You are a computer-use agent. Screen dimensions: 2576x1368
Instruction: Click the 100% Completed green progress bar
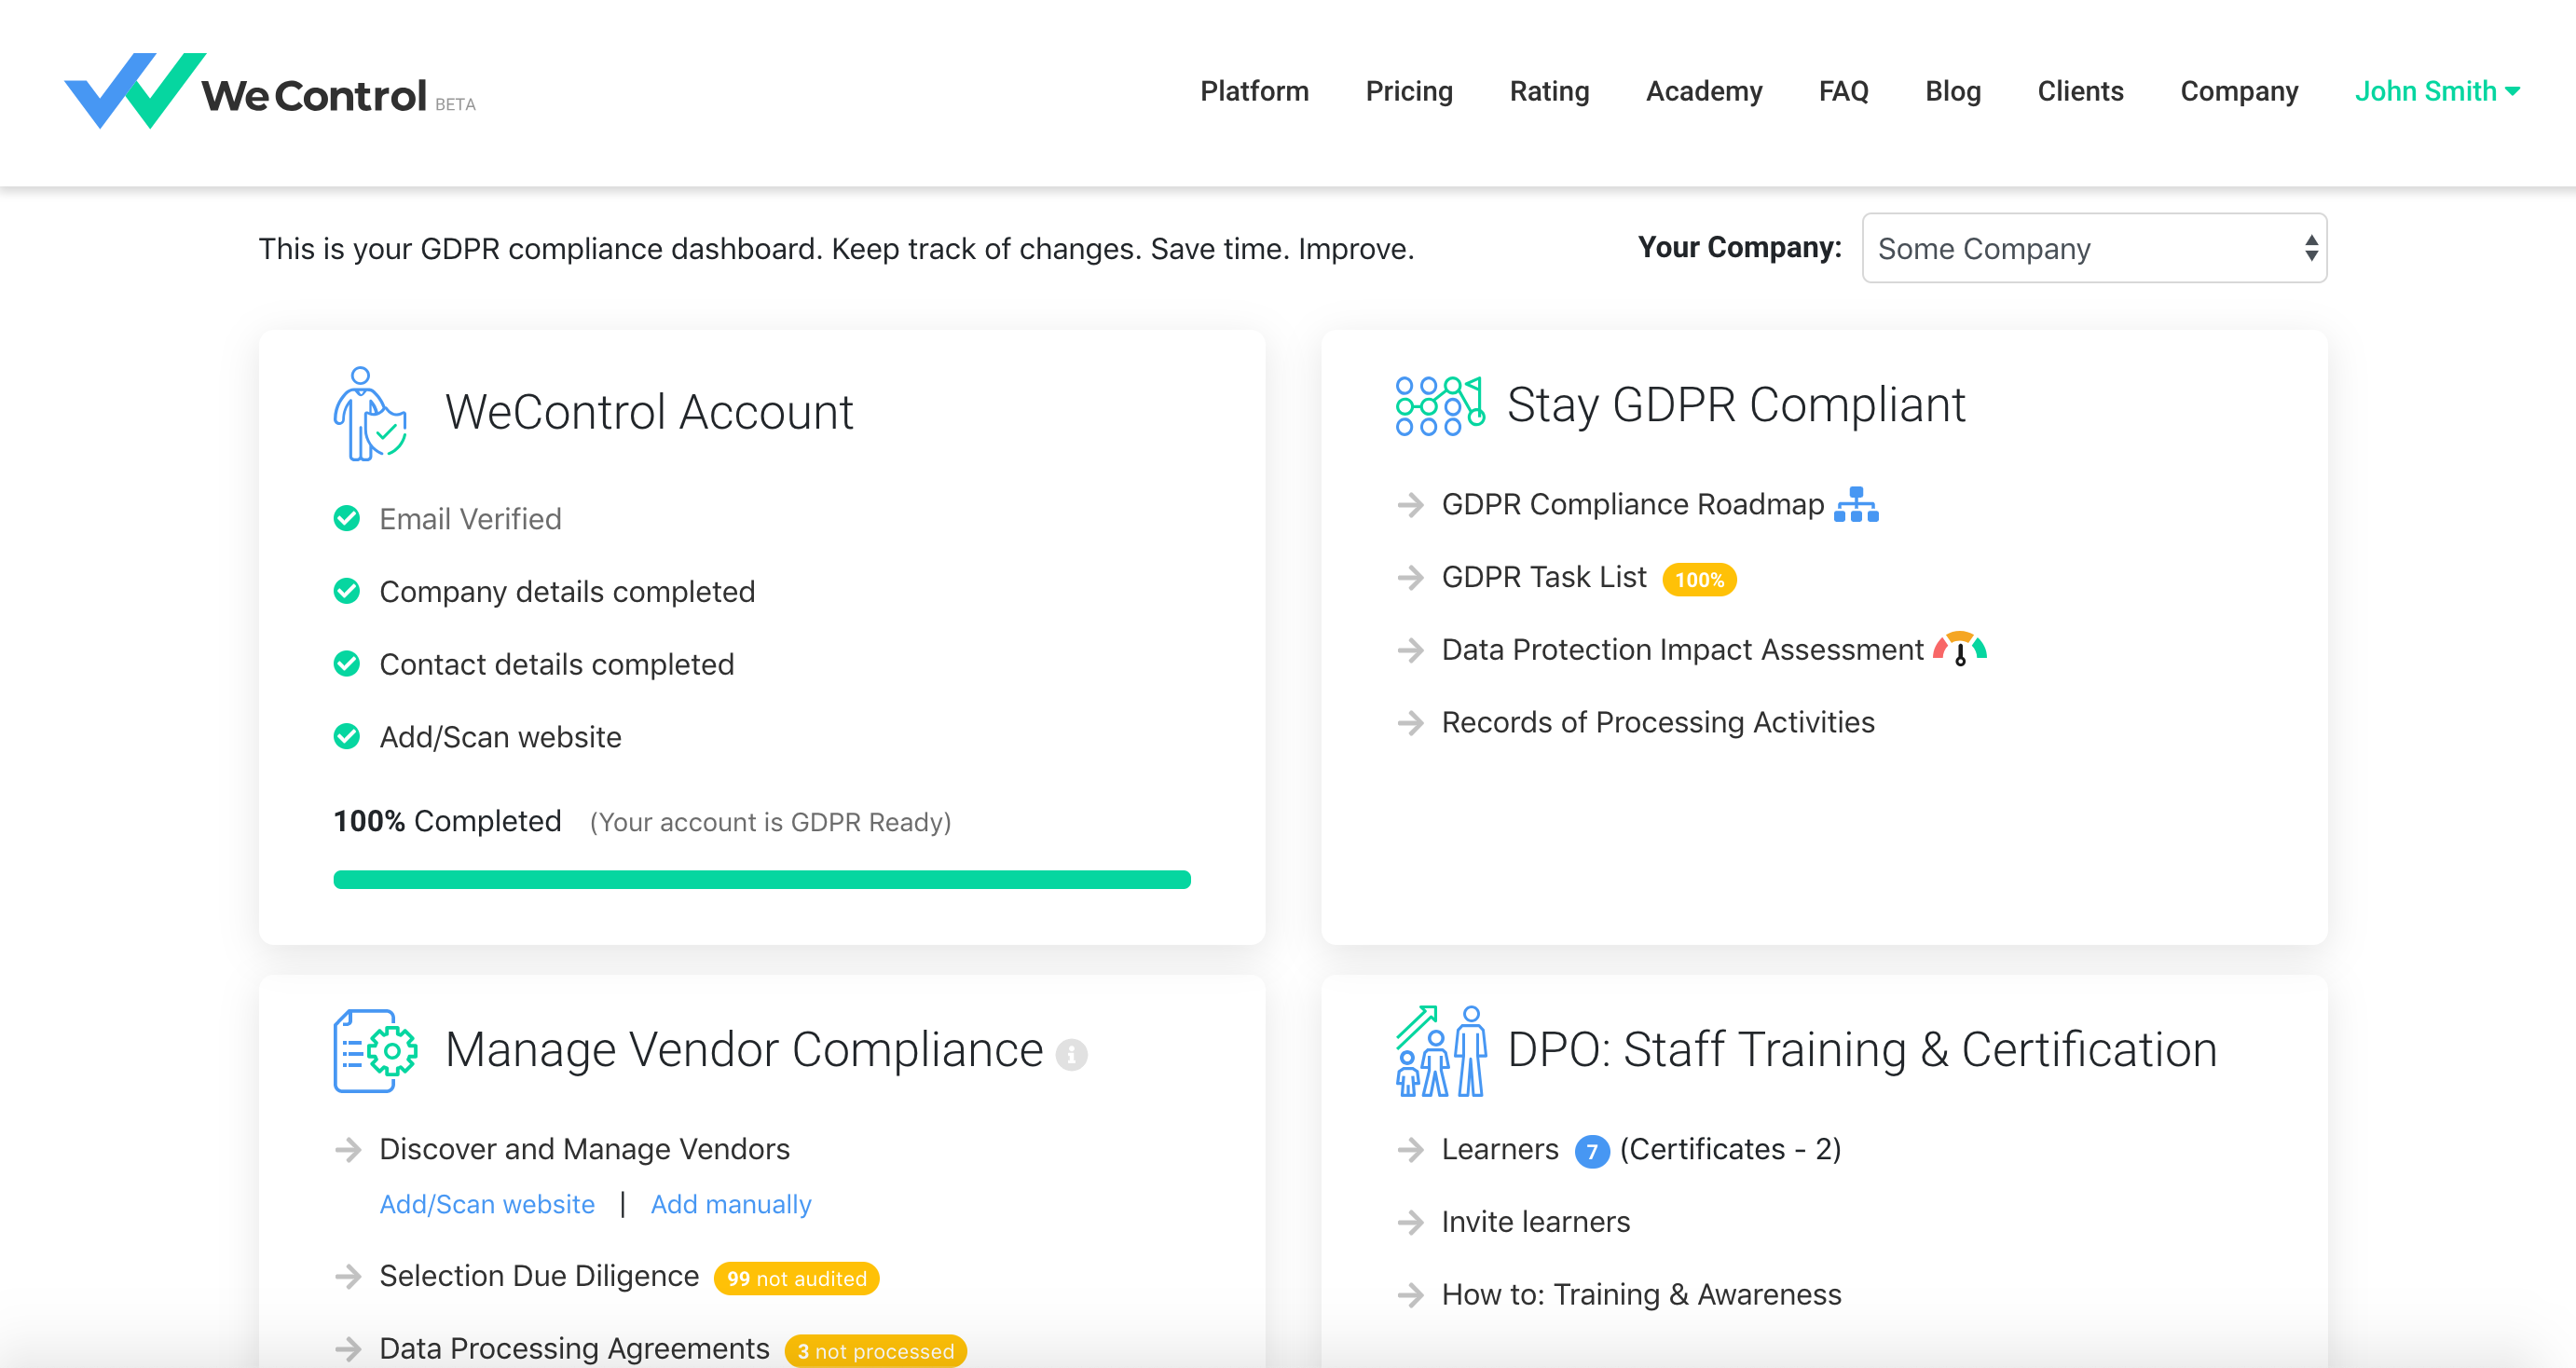coord(761,880)
